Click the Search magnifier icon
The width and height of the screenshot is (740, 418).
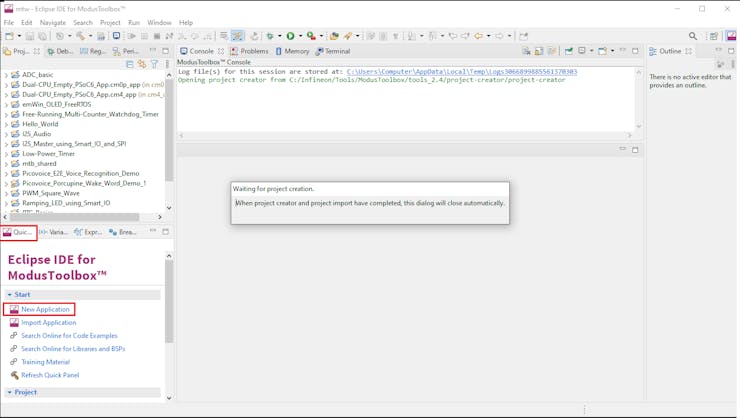[x=693, y=36]
